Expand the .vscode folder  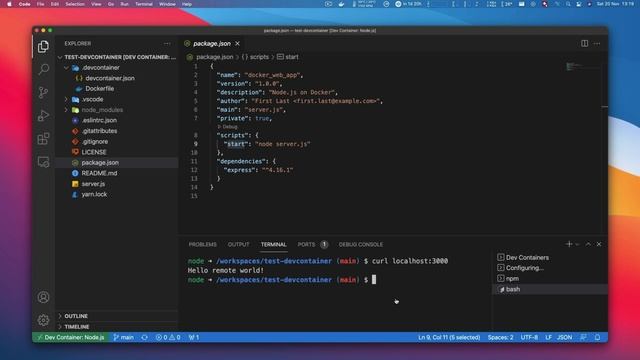tap(117, 99)
